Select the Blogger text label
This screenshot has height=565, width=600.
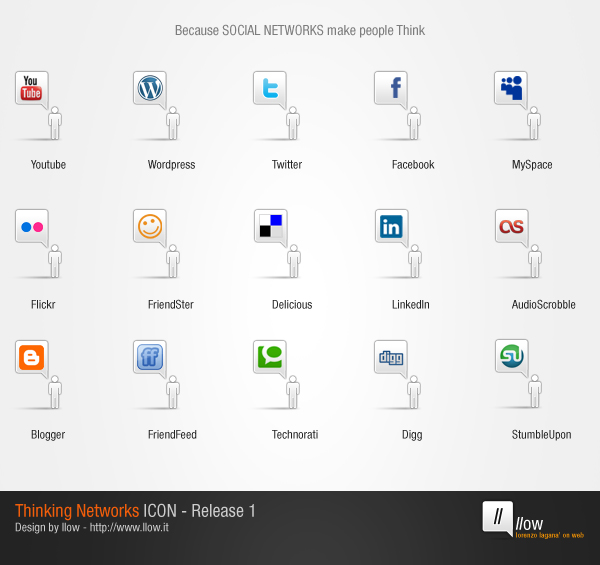click(x=48, y=435)
